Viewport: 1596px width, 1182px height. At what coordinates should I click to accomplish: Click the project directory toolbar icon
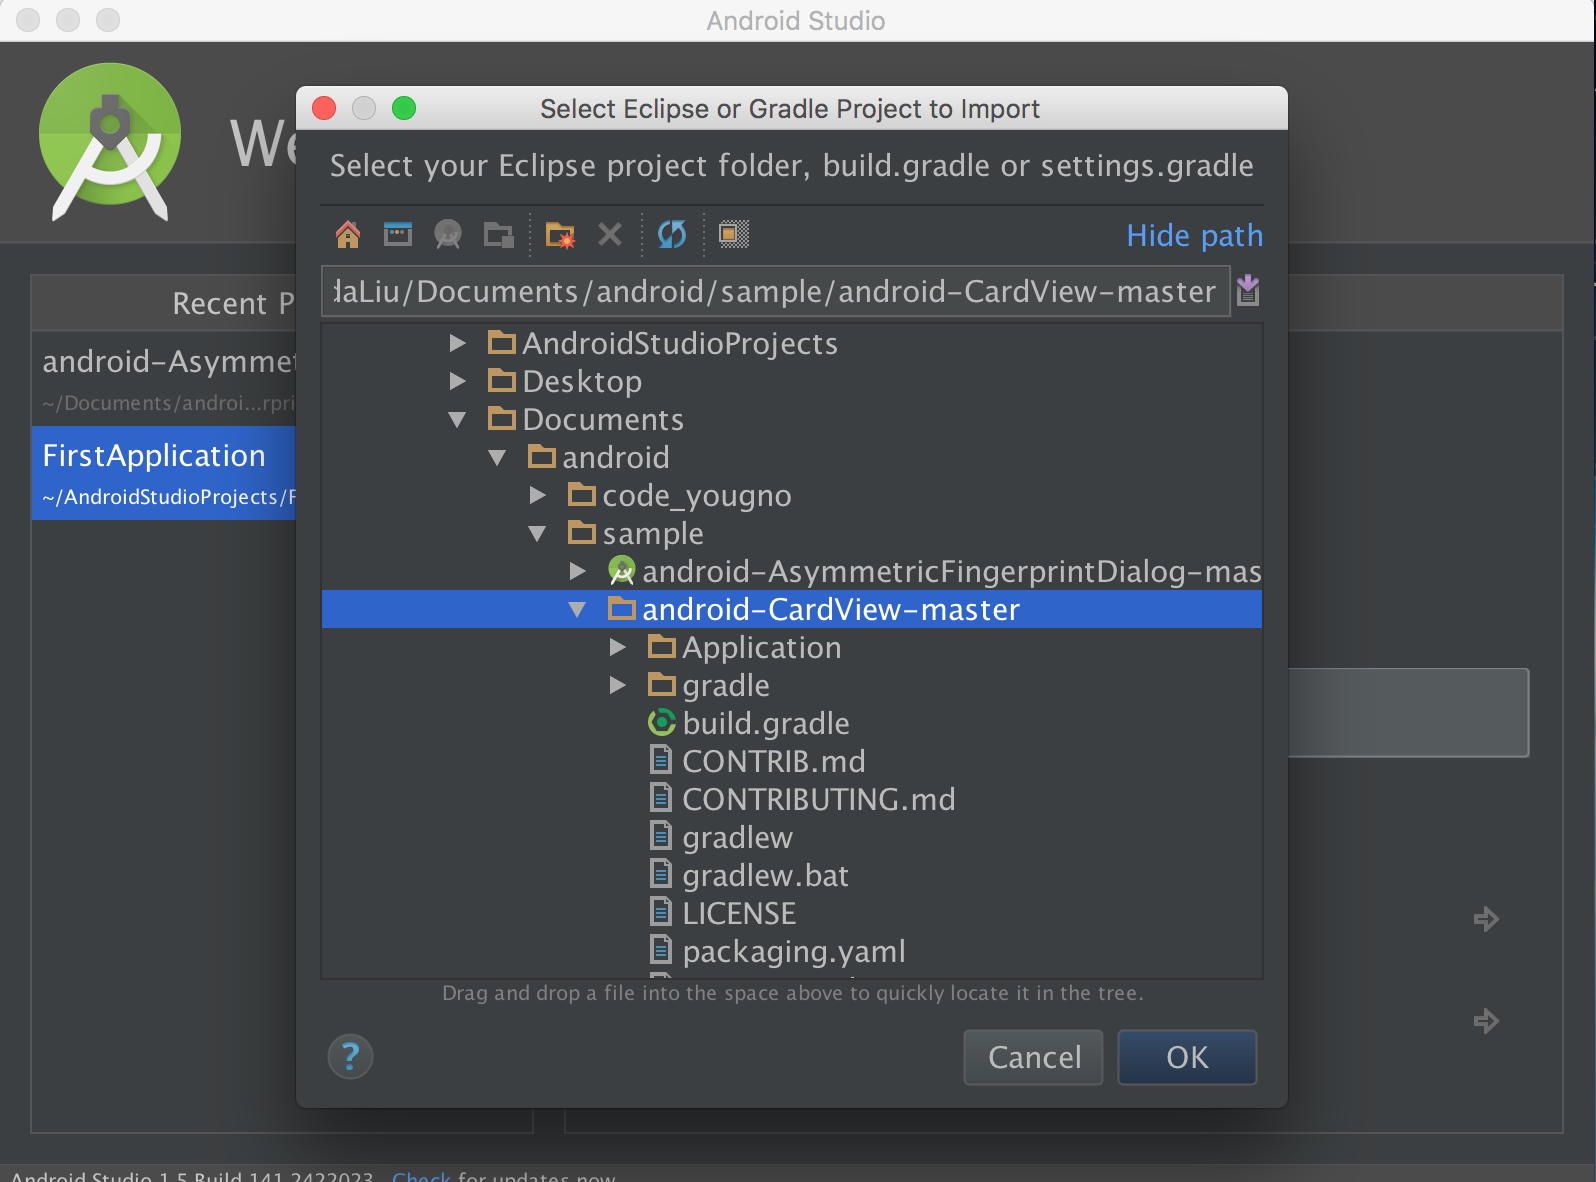448,235
